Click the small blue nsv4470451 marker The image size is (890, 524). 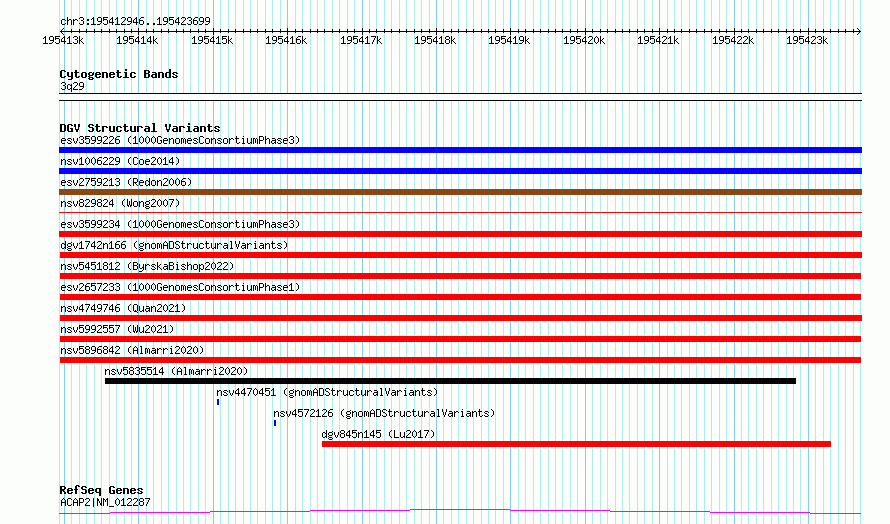tap(218, 402)
